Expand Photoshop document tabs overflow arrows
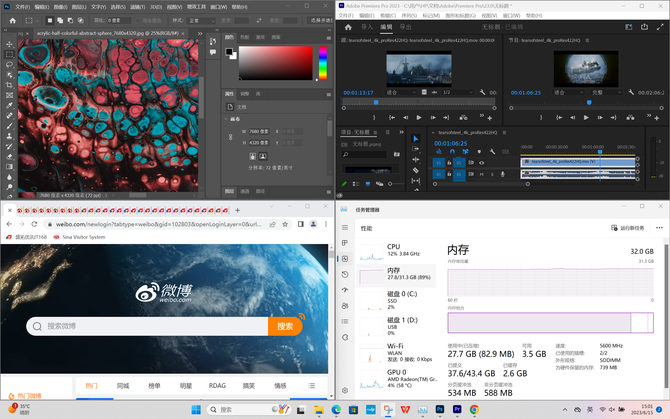The width and height of the screenshot is (670, 419). click(x=200, y=33)
